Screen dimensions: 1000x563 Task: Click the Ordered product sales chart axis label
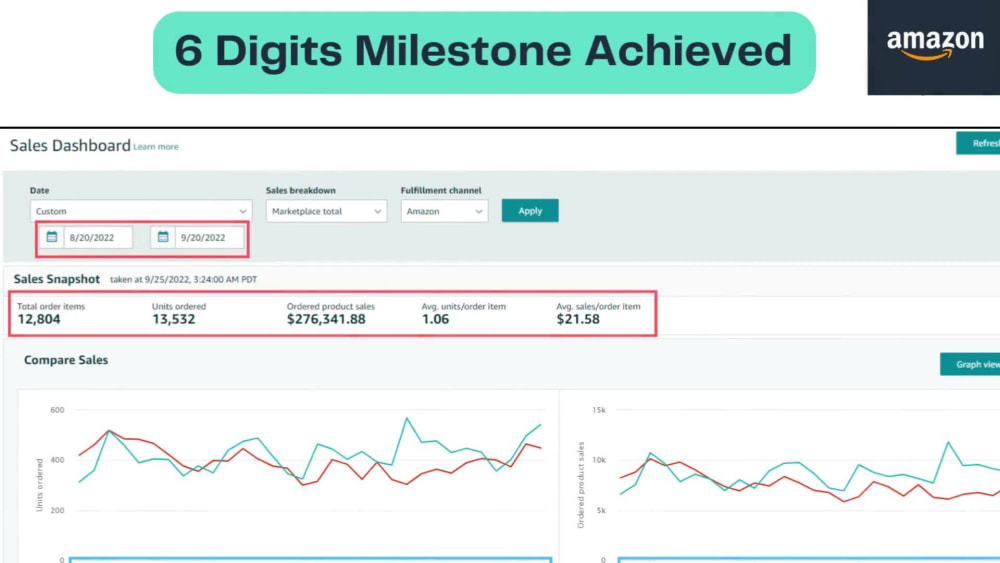pos(580,485)
